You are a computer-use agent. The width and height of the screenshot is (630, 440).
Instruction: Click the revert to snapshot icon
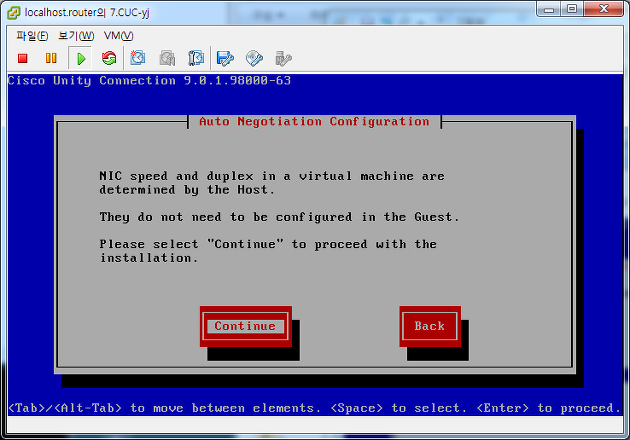pyautogui.click(x=167, y=58)
